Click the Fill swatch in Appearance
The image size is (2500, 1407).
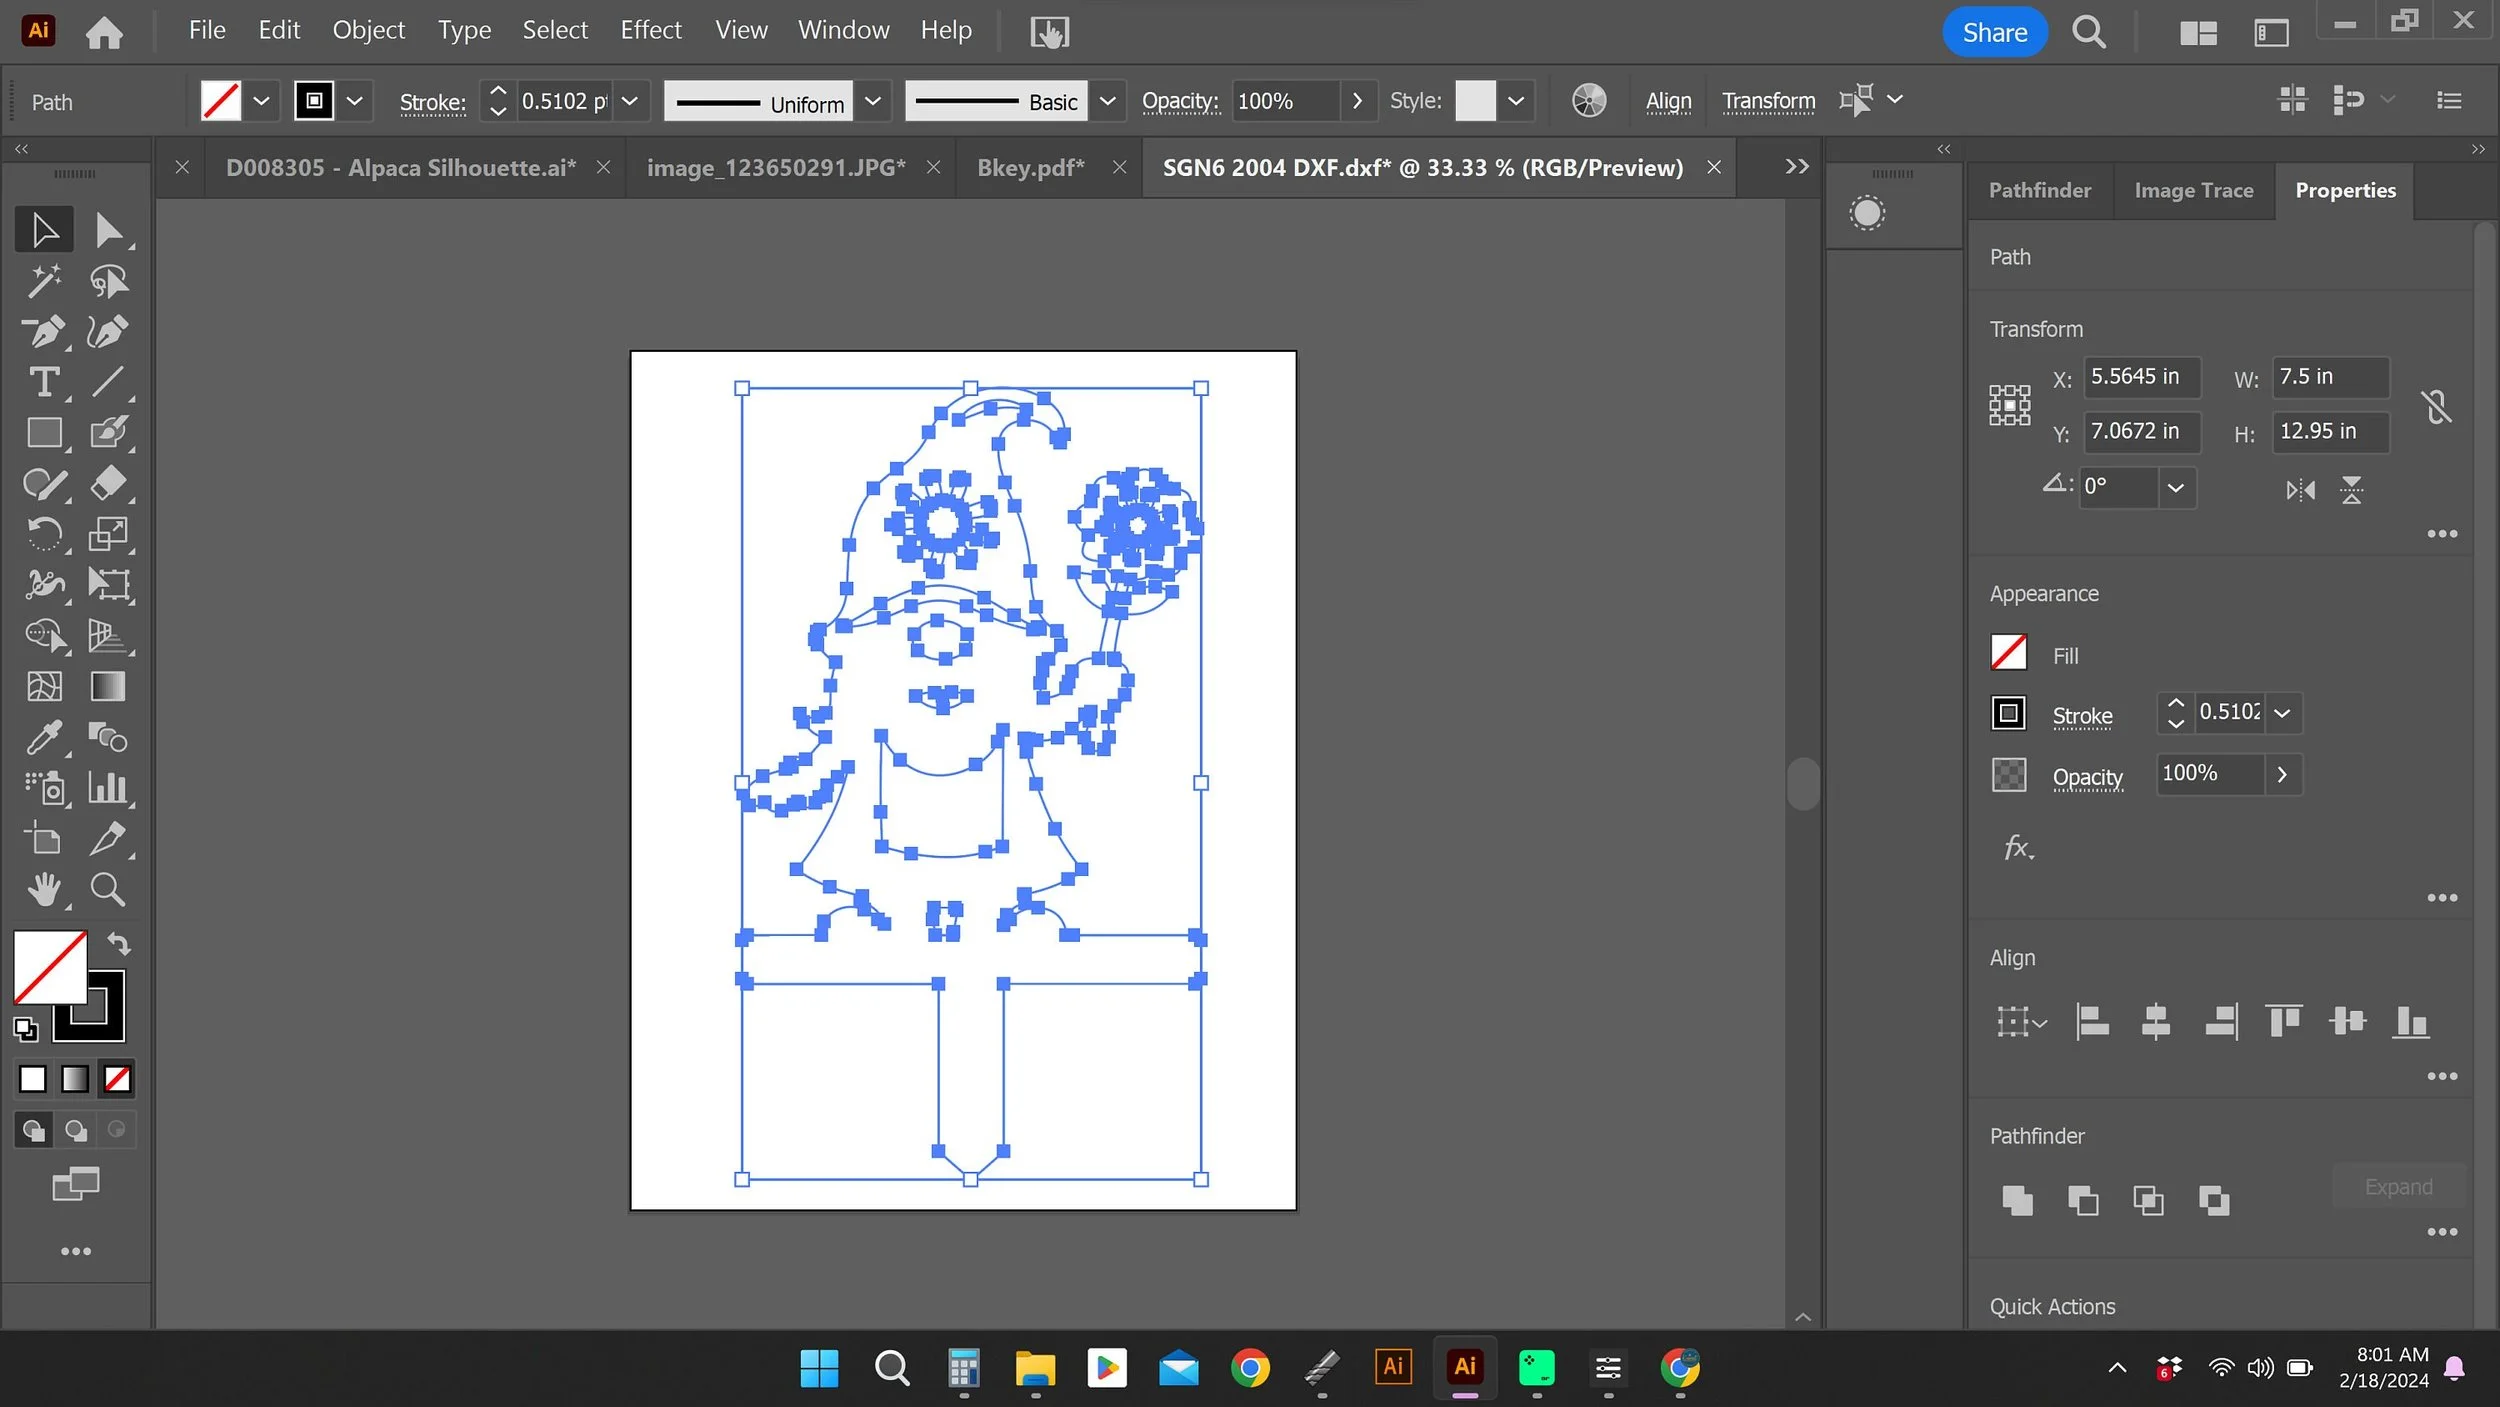(x=2008, y=654)
